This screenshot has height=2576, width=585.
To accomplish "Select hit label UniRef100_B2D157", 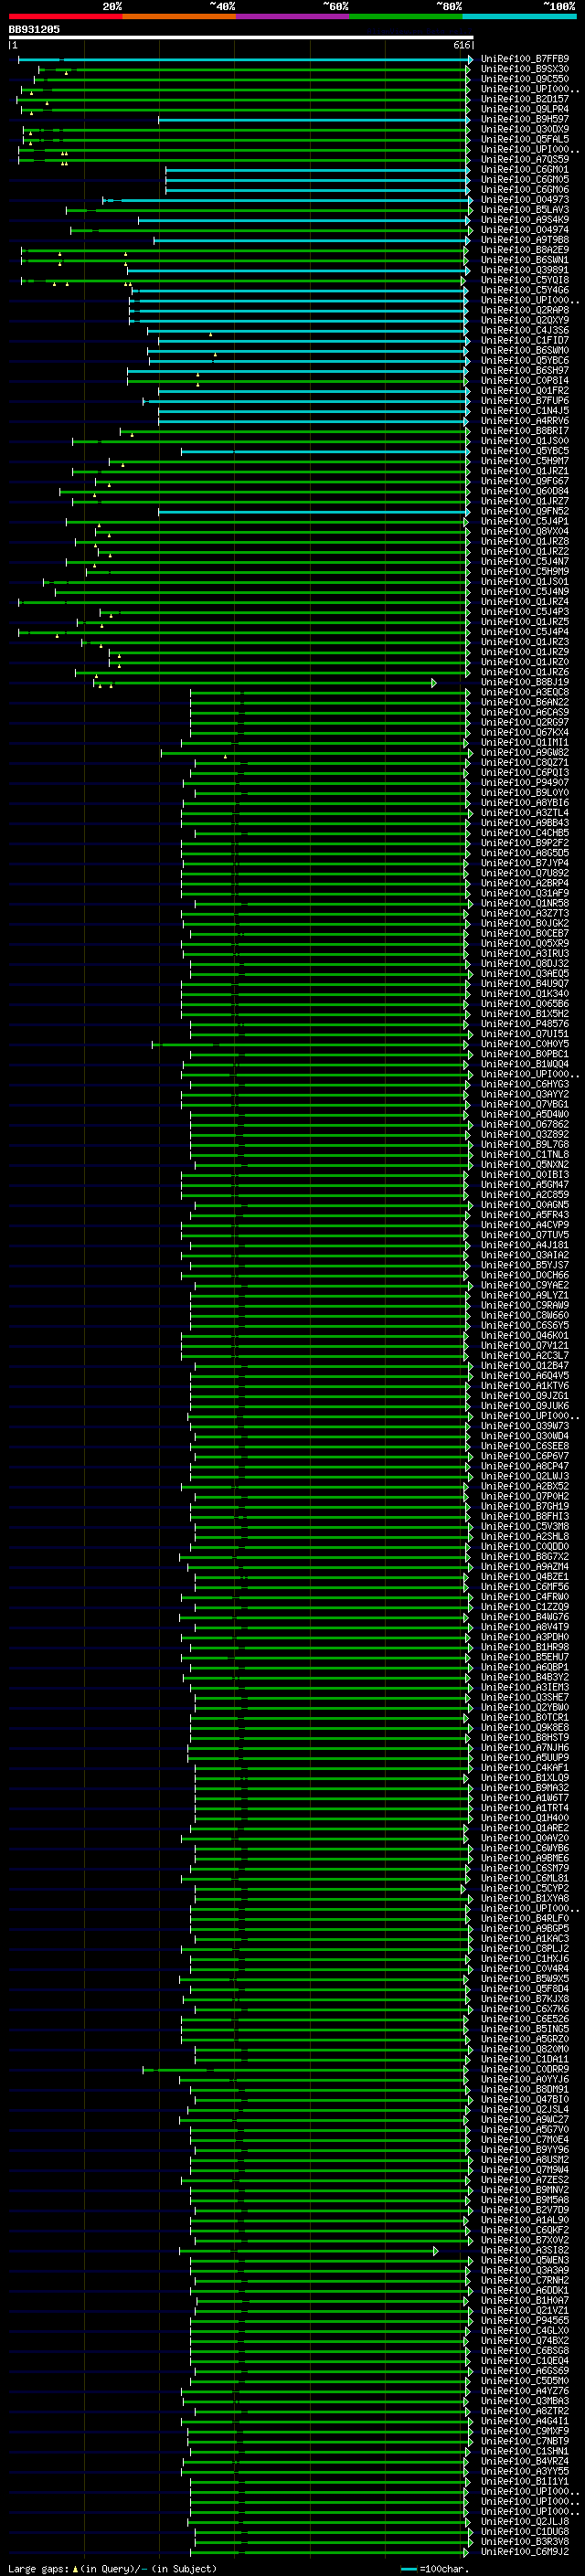I will 525,99.
